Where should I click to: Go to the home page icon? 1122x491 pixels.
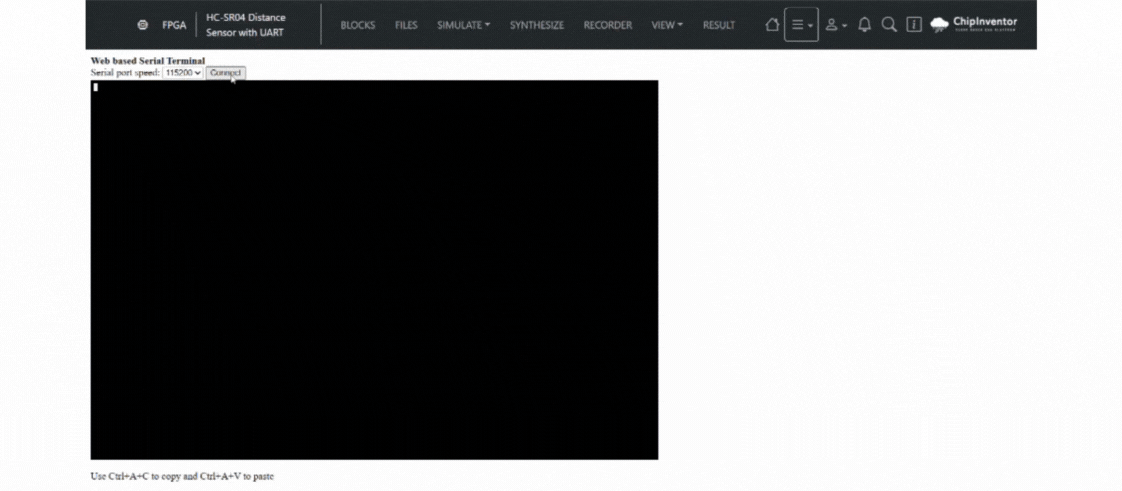click(x=771, y=25)
